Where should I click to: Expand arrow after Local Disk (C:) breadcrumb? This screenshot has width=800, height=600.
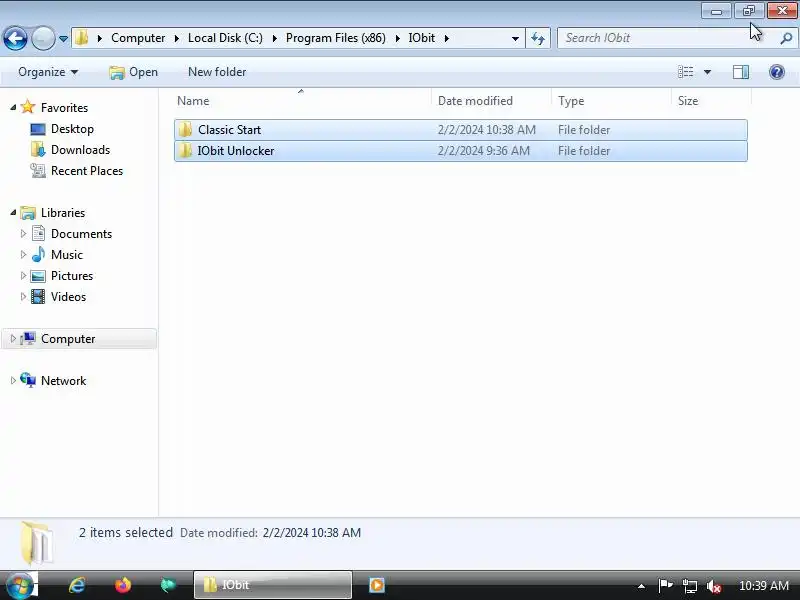[274, 38]
